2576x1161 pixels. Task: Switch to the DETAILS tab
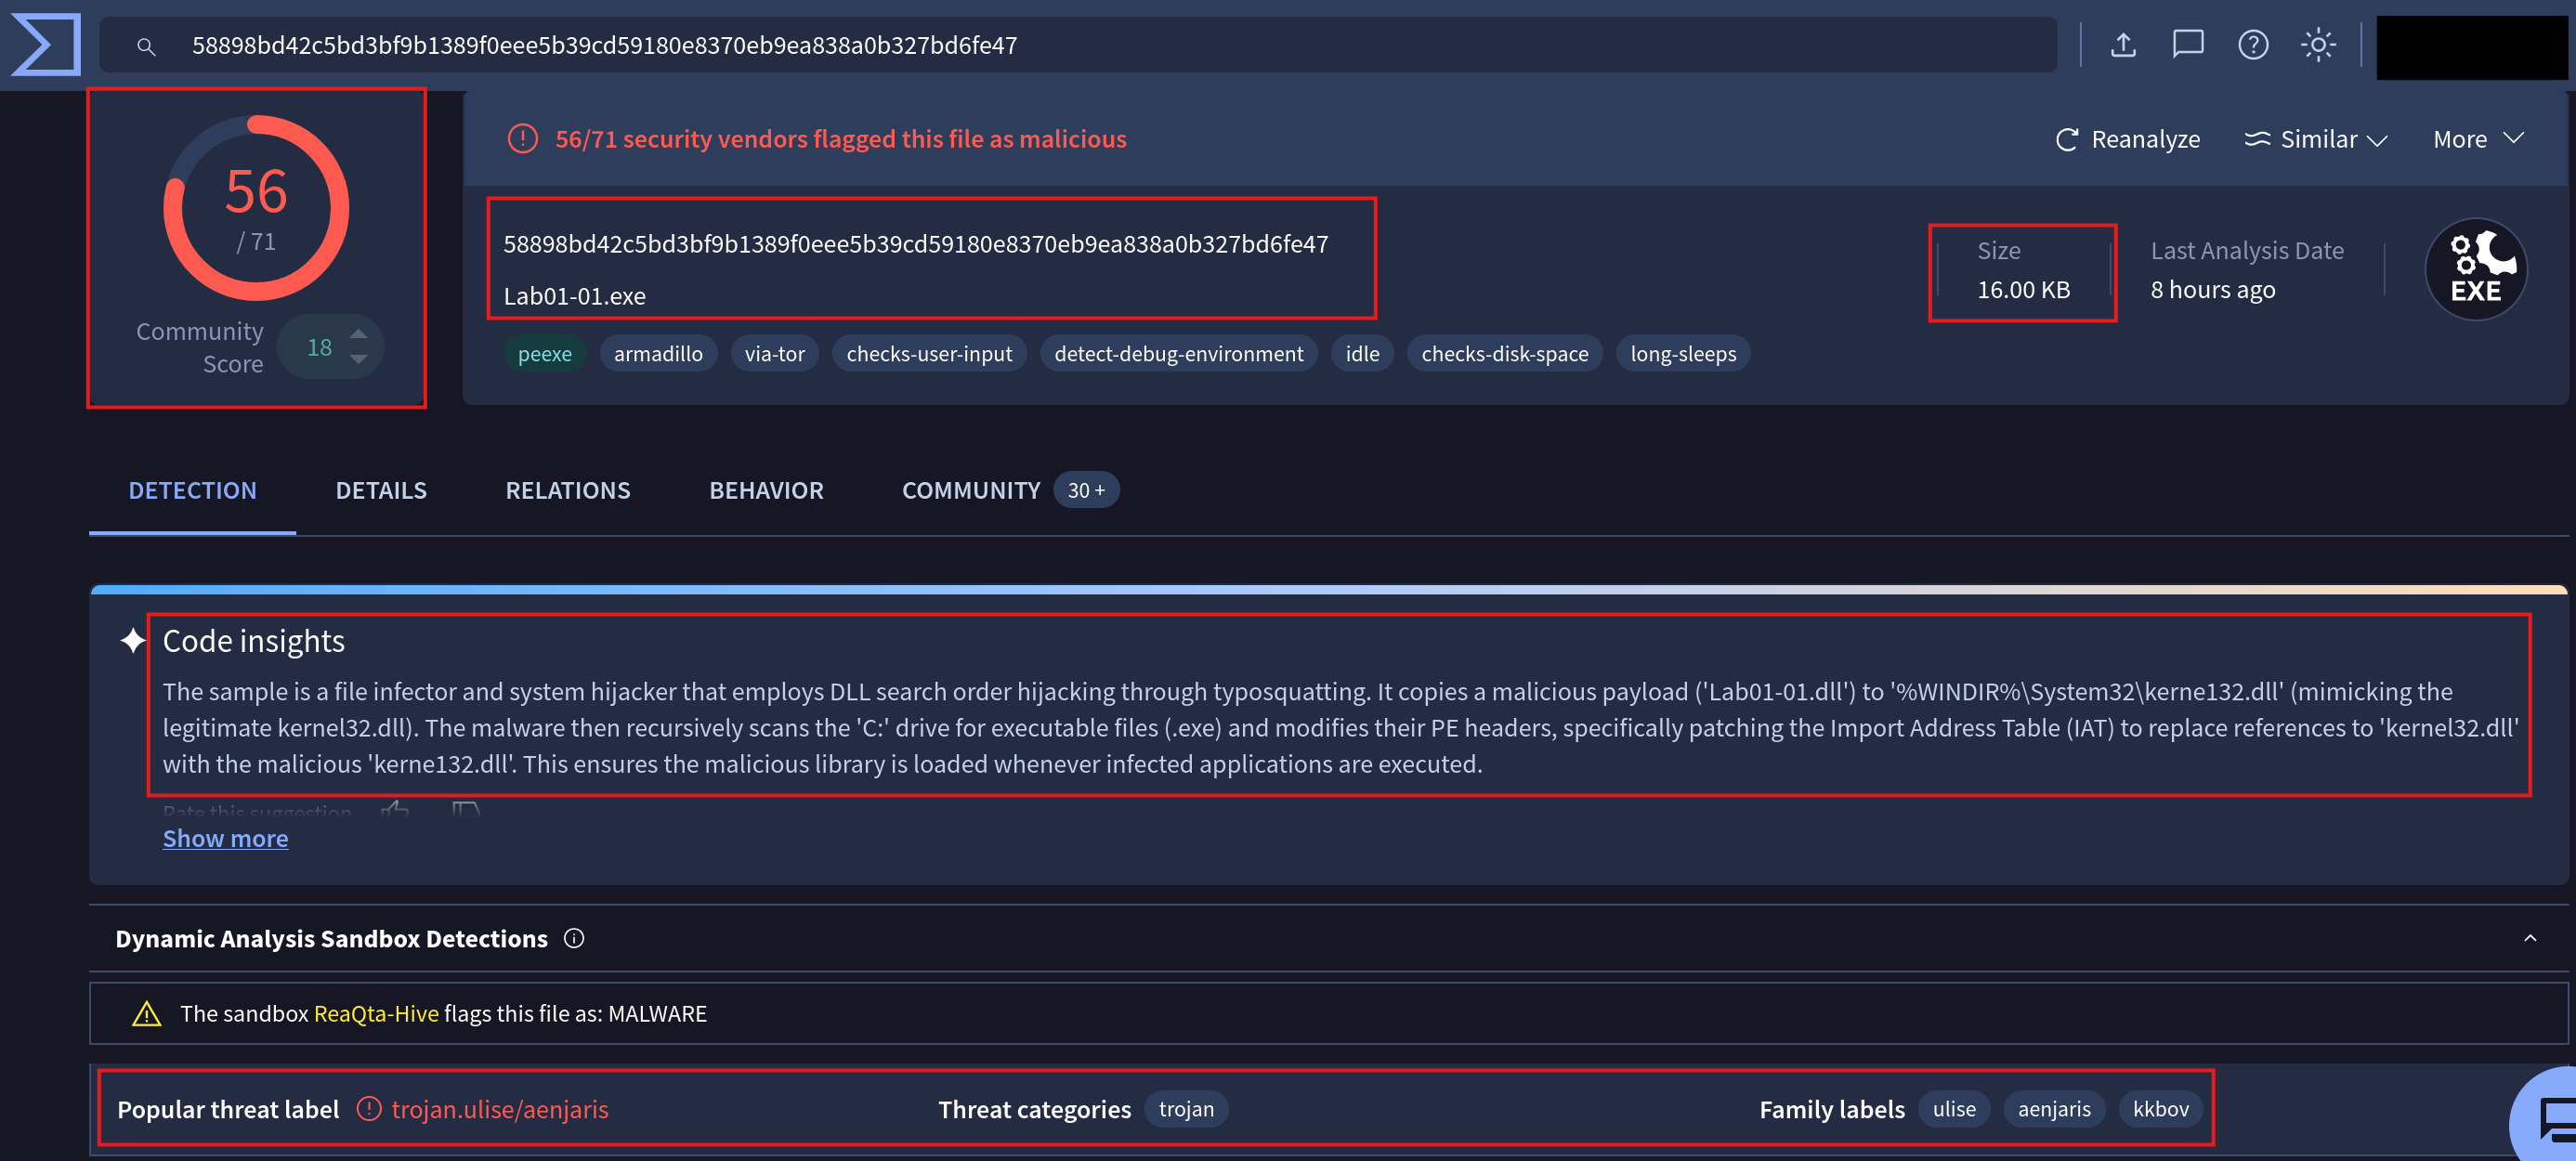tap(381, 491)
